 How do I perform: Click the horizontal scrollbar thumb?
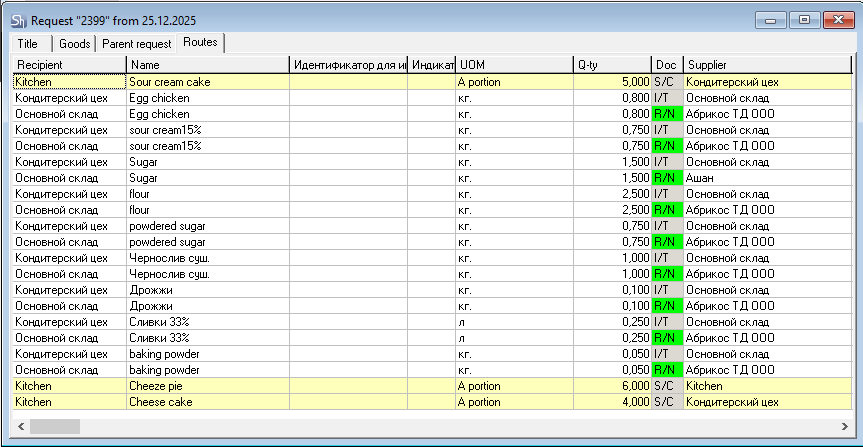point(54,426)
